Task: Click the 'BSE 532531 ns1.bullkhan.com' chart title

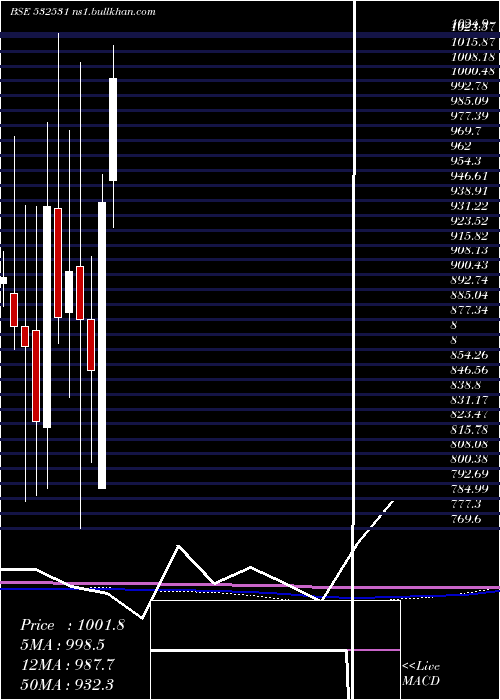Action: point(83,12)
